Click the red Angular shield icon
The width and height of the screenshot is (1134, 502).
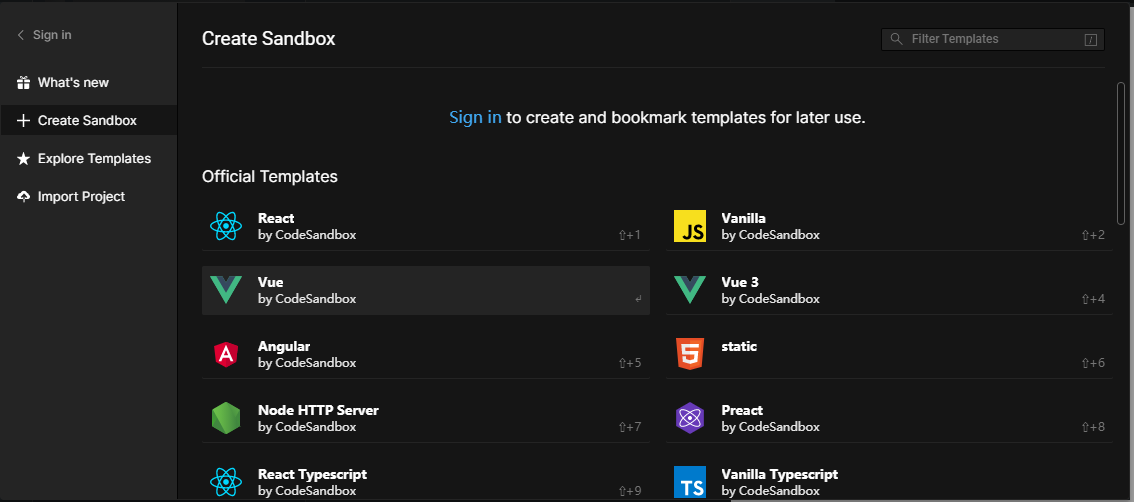point(226,354)
